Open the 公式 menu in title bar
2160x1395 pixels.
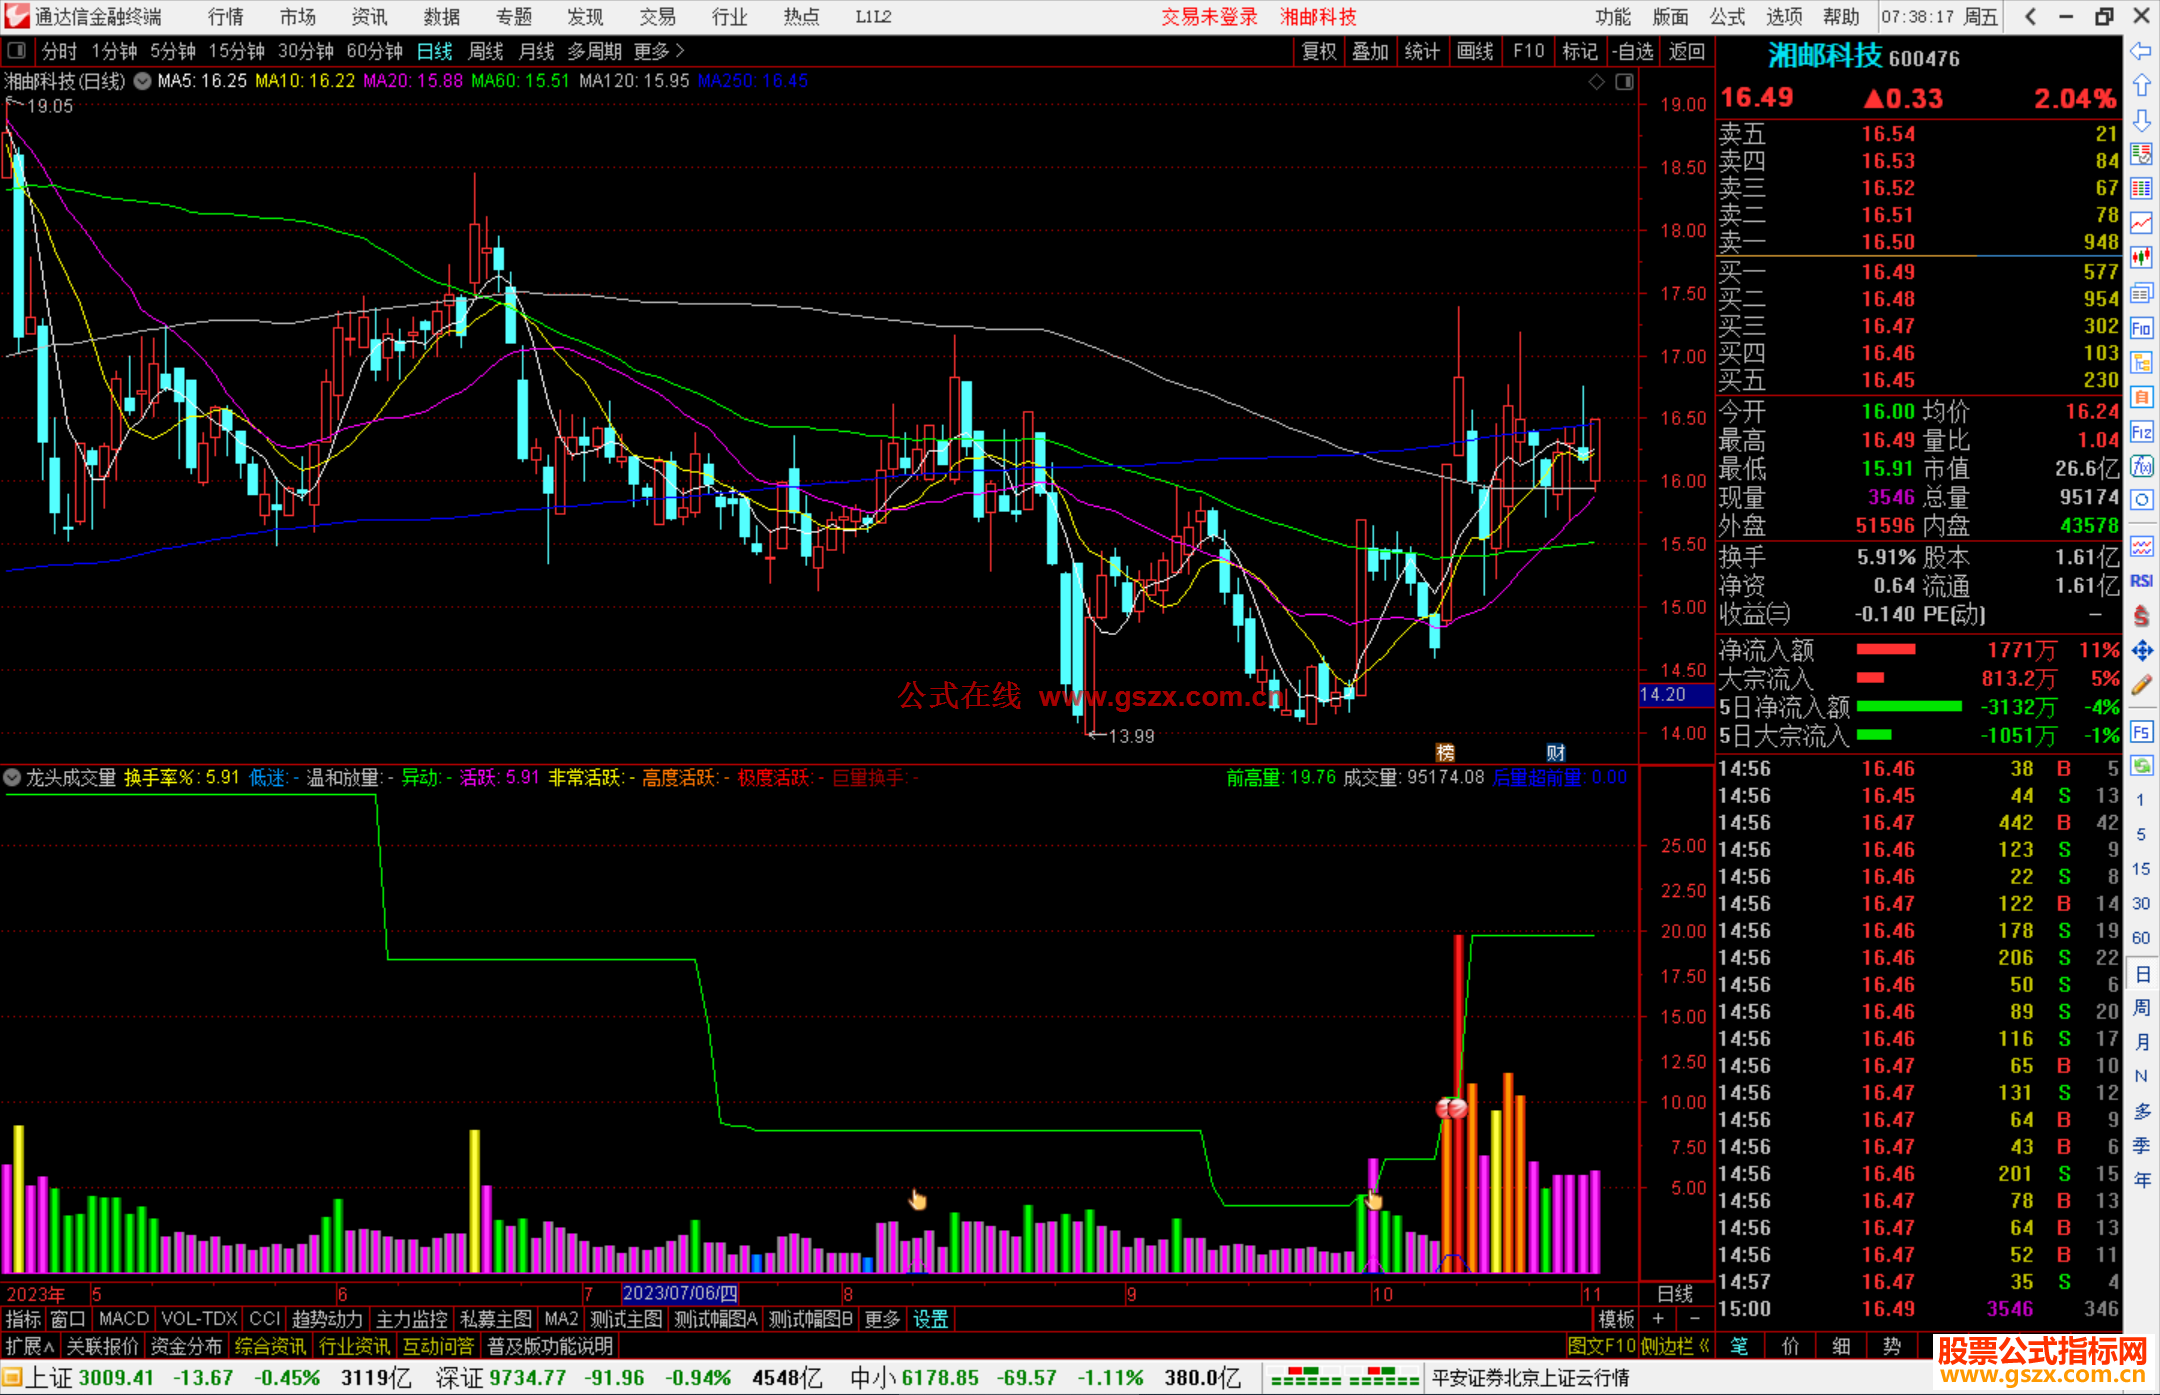(1727, 17)
